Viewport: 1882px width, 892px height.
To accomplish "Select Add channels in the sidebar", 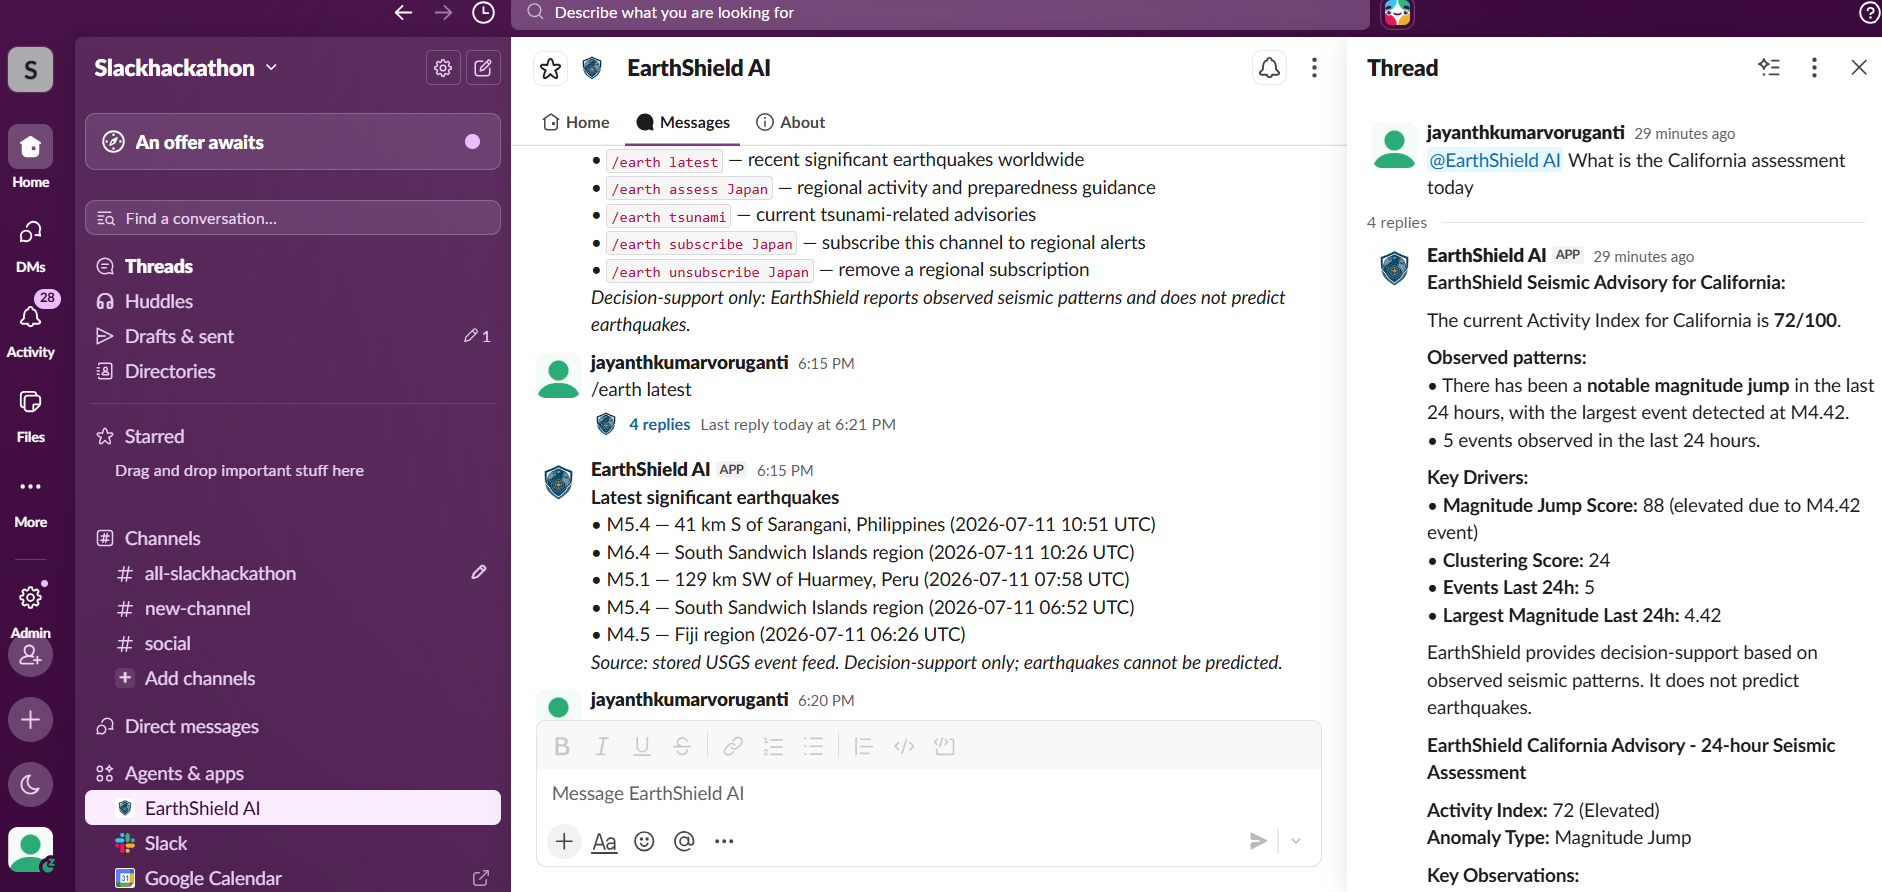I will pos(199,678).
